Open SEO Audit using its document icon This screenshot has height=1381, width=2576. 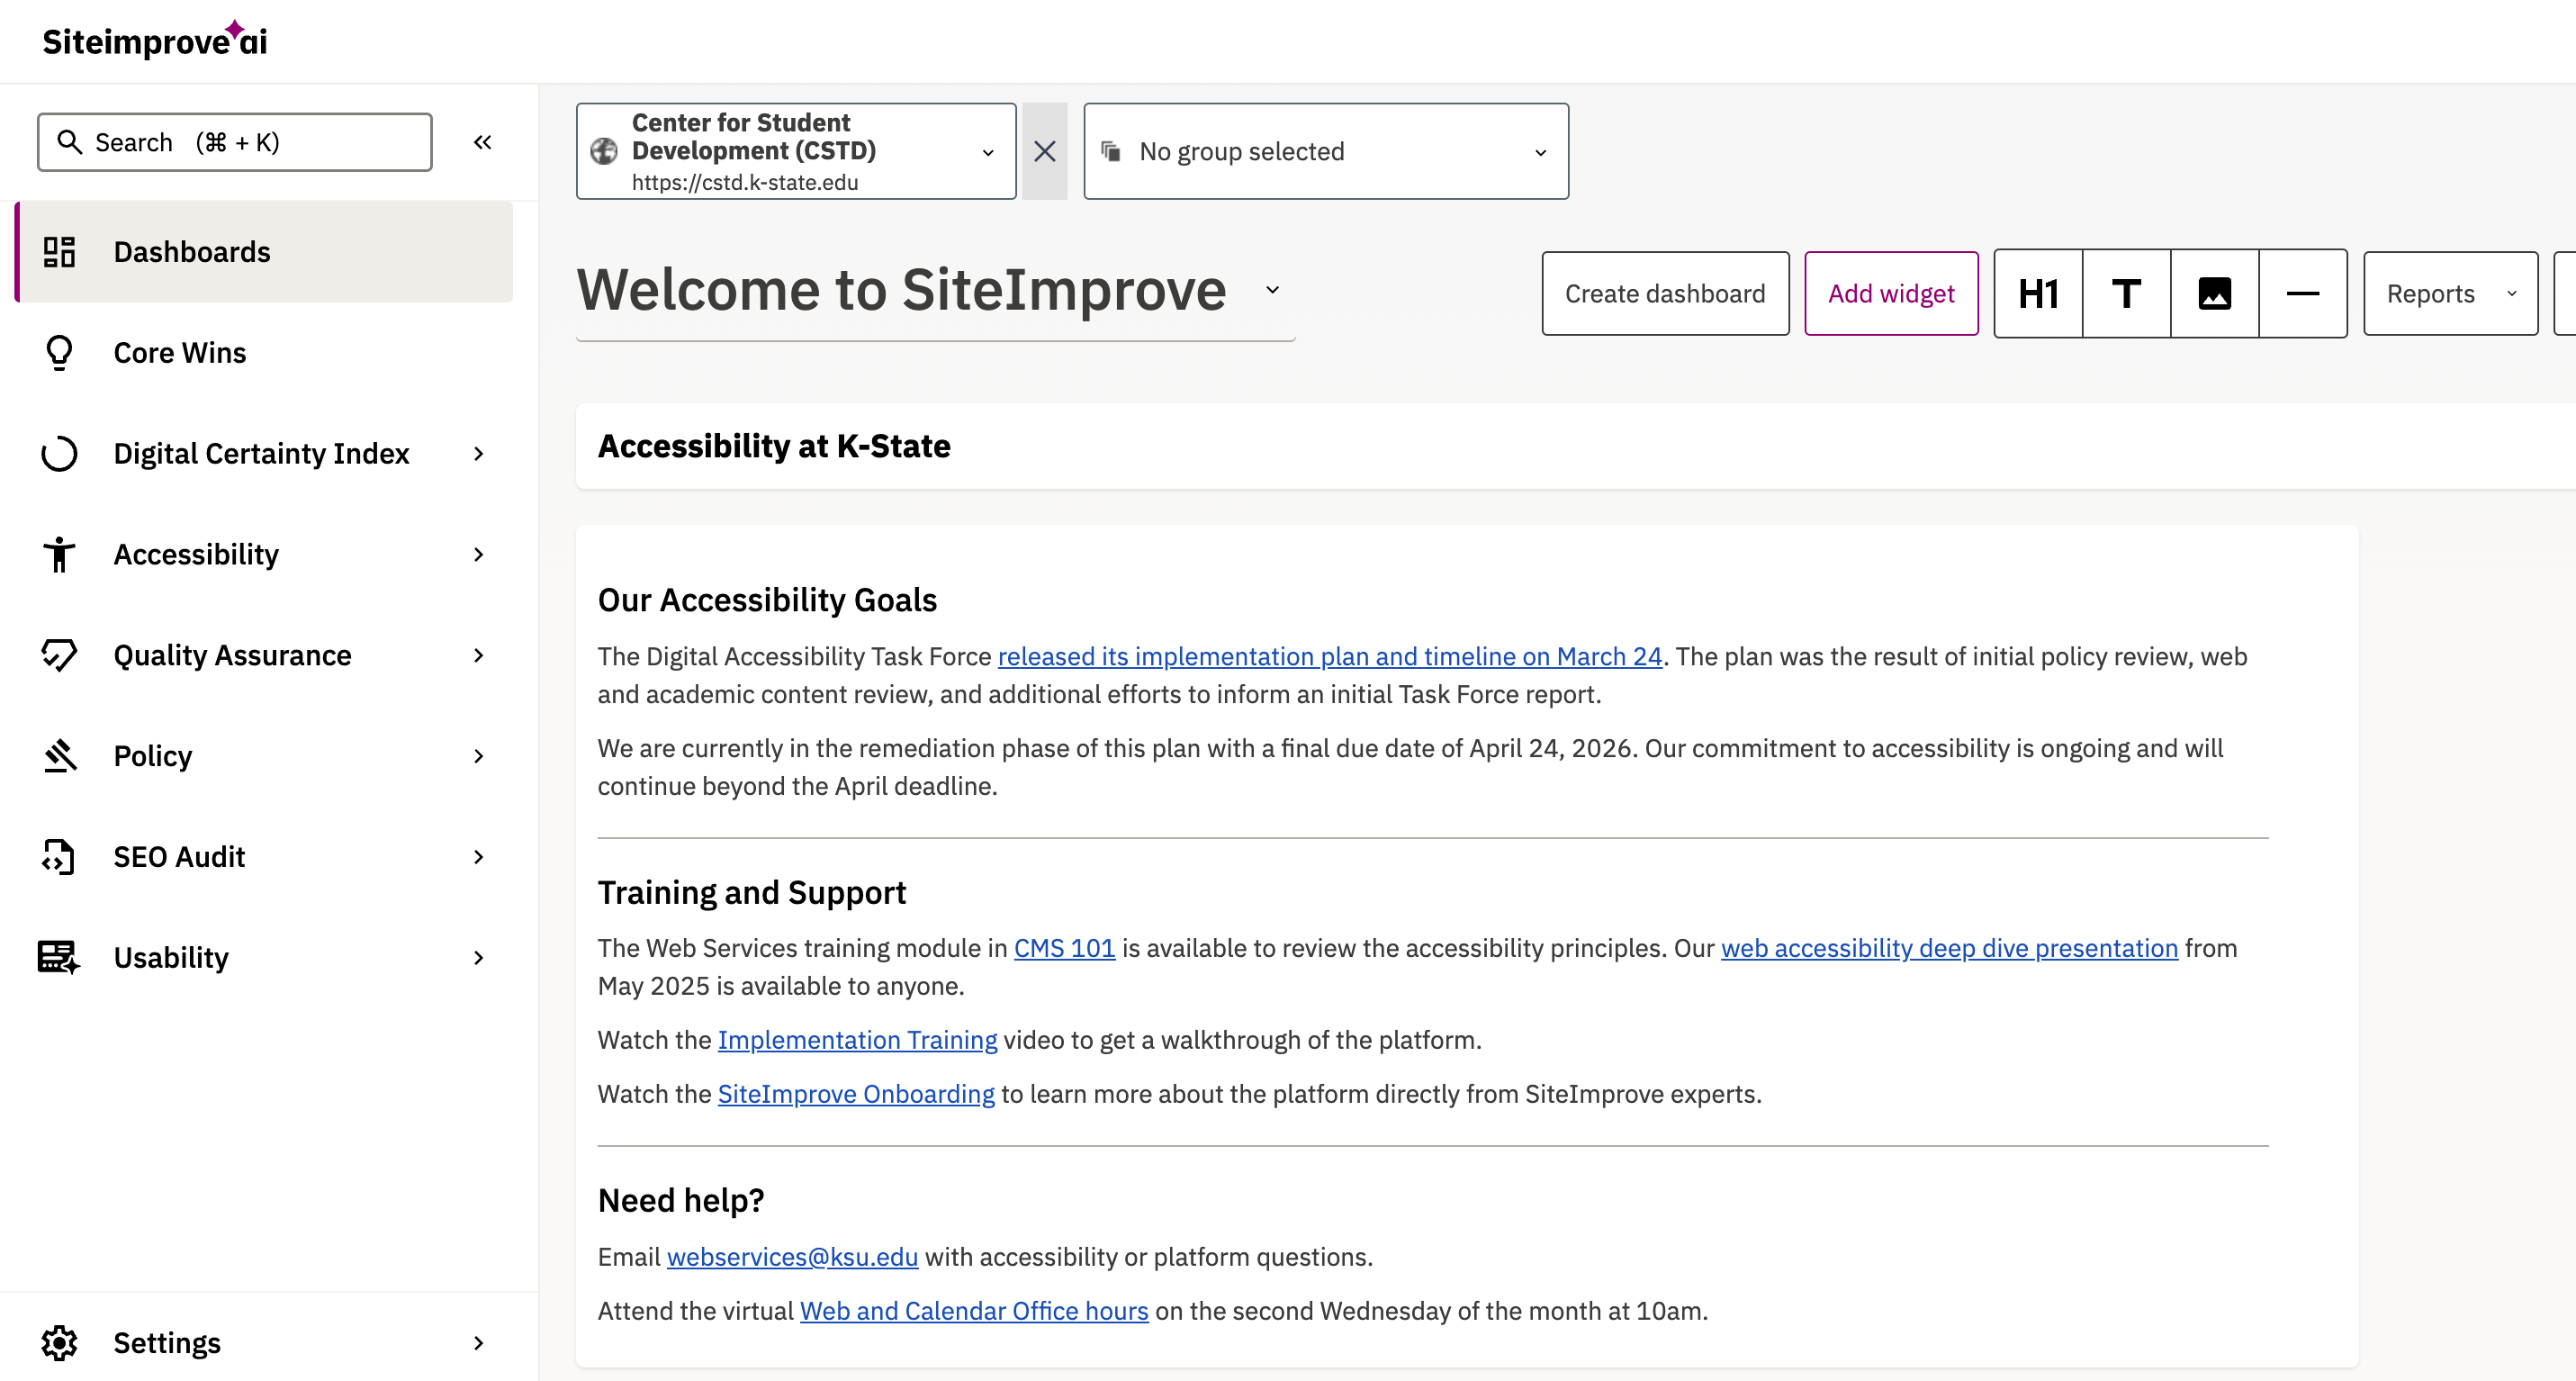pyautogui.click(x=59, y=856)
